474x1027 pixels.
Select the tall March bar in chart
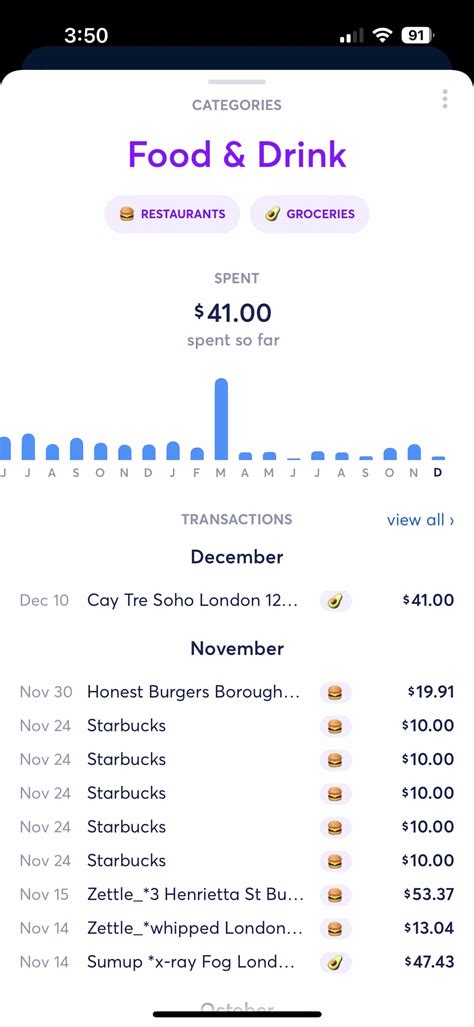coord(221,419)
